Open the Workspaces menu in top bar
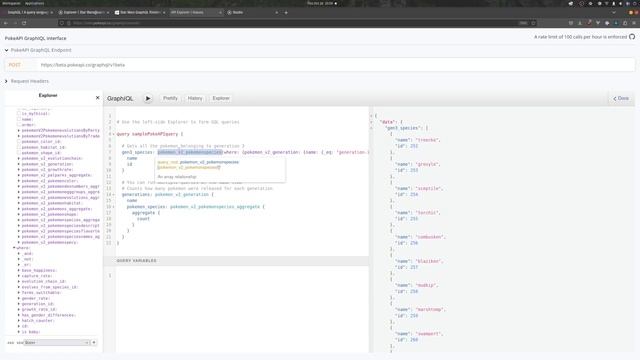The height and width of the screenshot is (360, 640). coord(11,3)
